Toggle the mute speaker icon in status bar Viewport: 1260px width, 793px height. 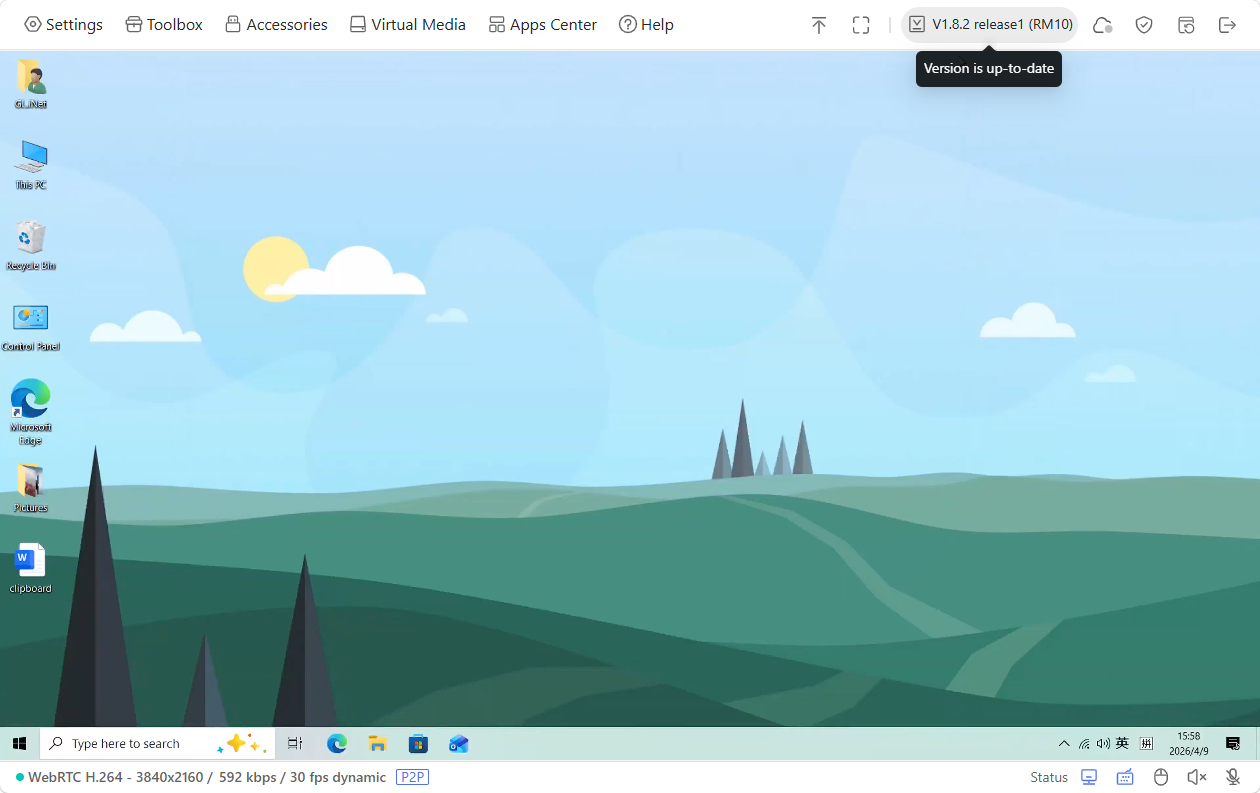click(x=1196, y=777)
